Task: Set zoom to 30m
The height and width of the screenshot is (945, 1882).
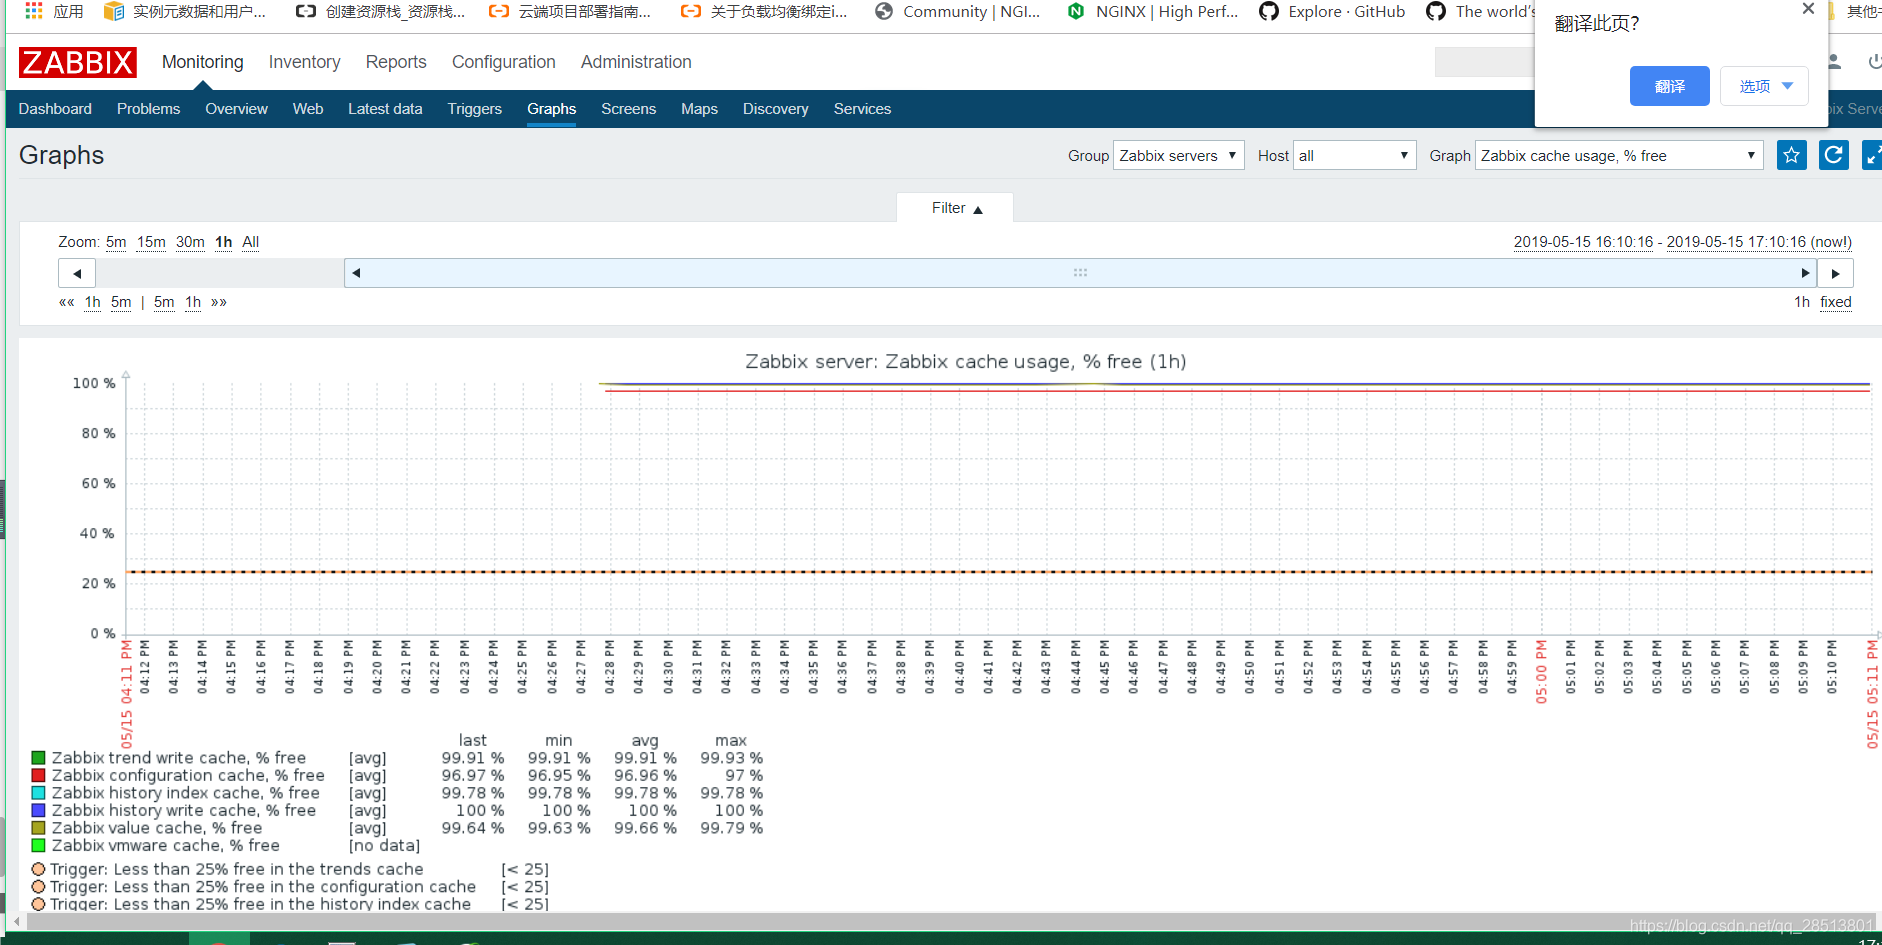Action: click(x=190, y=242)
